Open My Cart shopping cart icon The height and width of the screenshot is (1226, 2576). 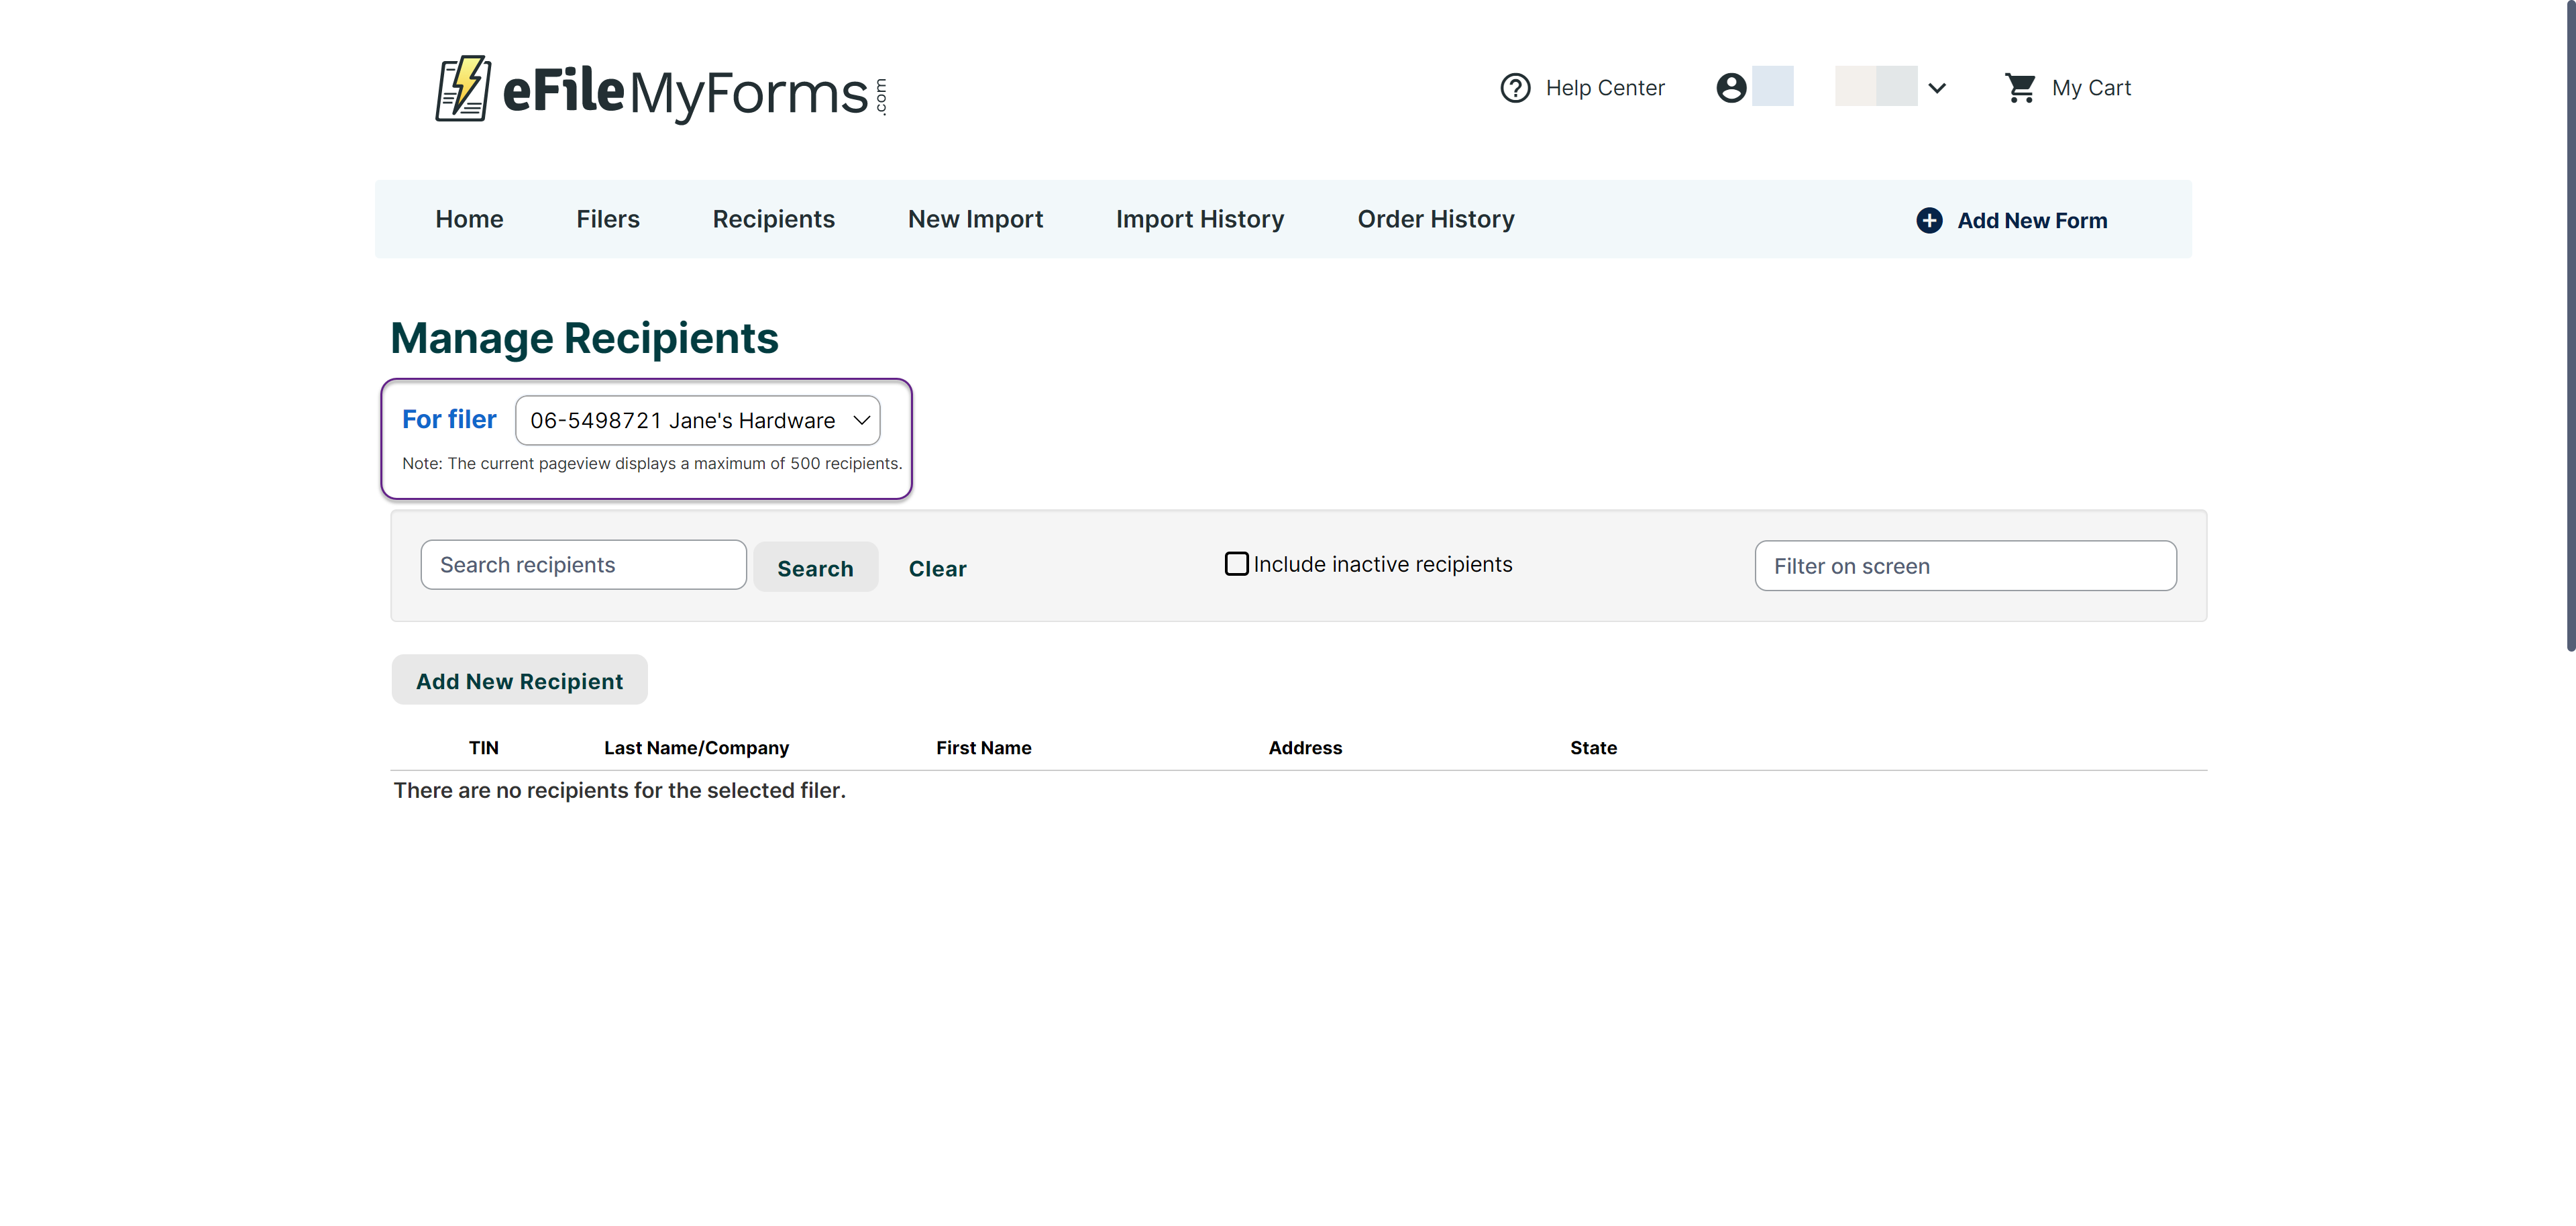click(2021, 88)
